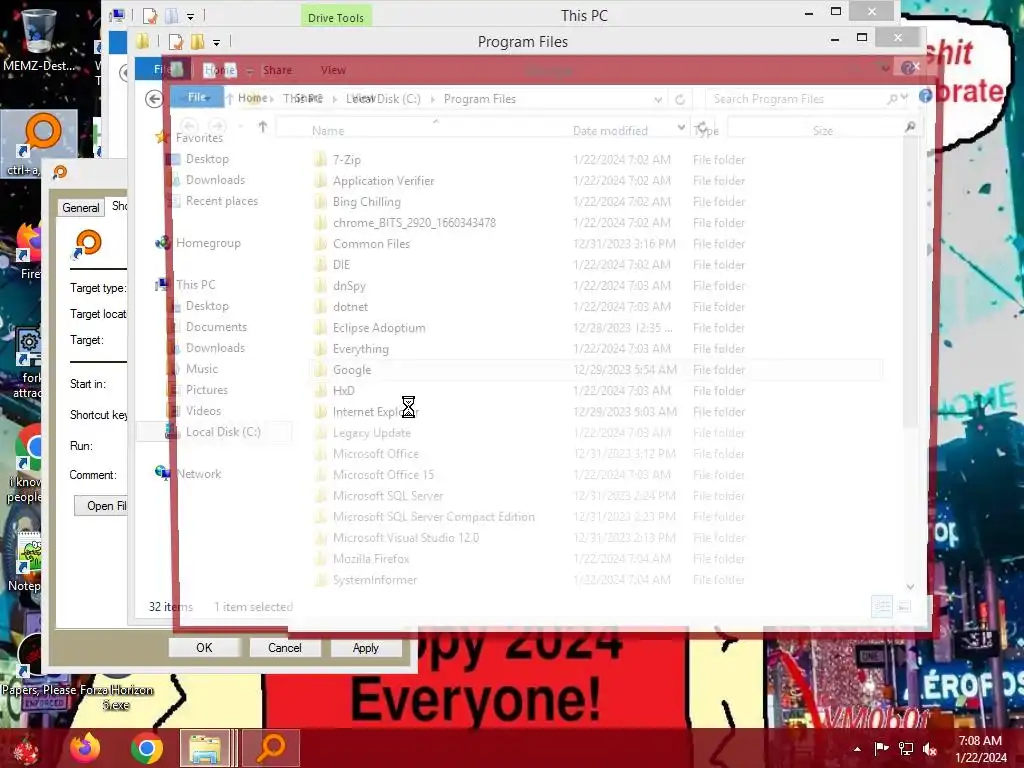Screen dimensions: 1024x768
Task: Select Homegroup in navigation pane
Action: 208,243
